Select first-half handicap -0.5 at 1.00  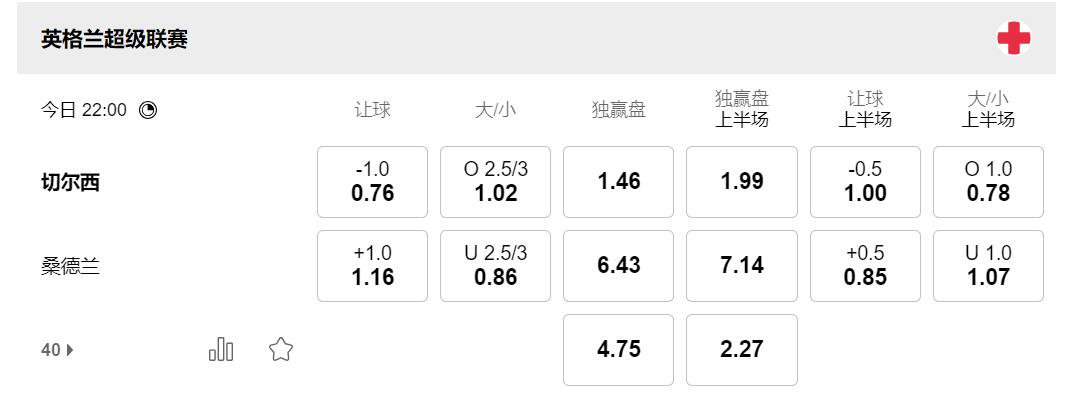(865, 182)
